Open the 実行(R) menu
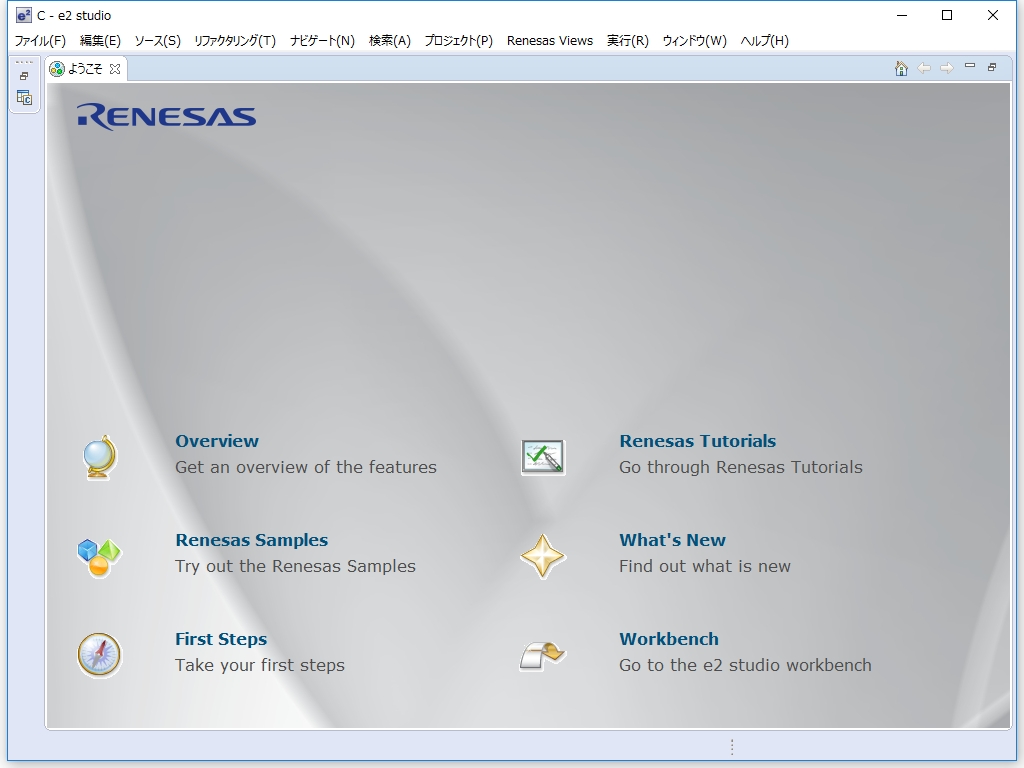Image resolution: width=1024 pixels, height=768 pixels. [628, 40]
